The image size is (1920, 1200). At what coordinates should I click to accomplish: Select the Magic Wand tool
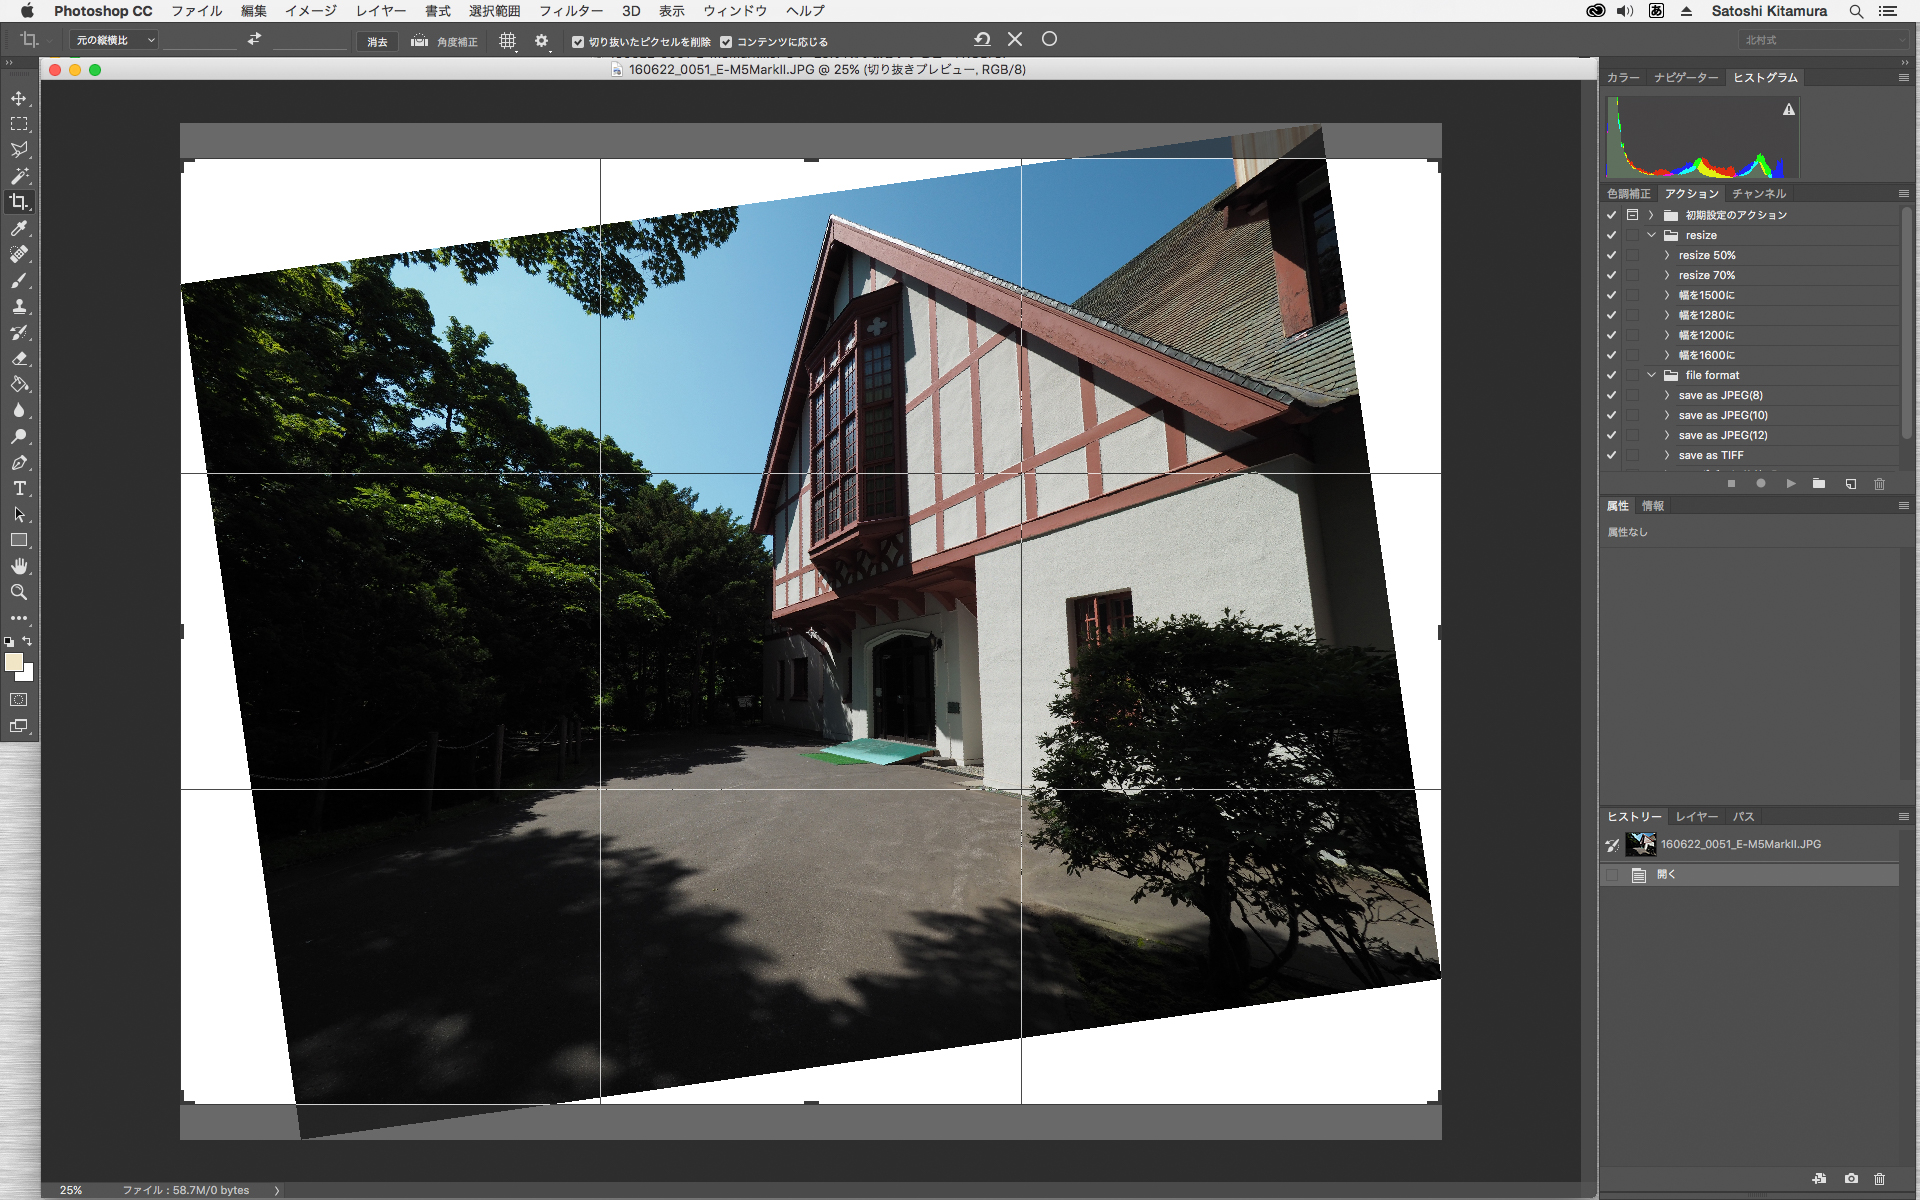[19, 176]
